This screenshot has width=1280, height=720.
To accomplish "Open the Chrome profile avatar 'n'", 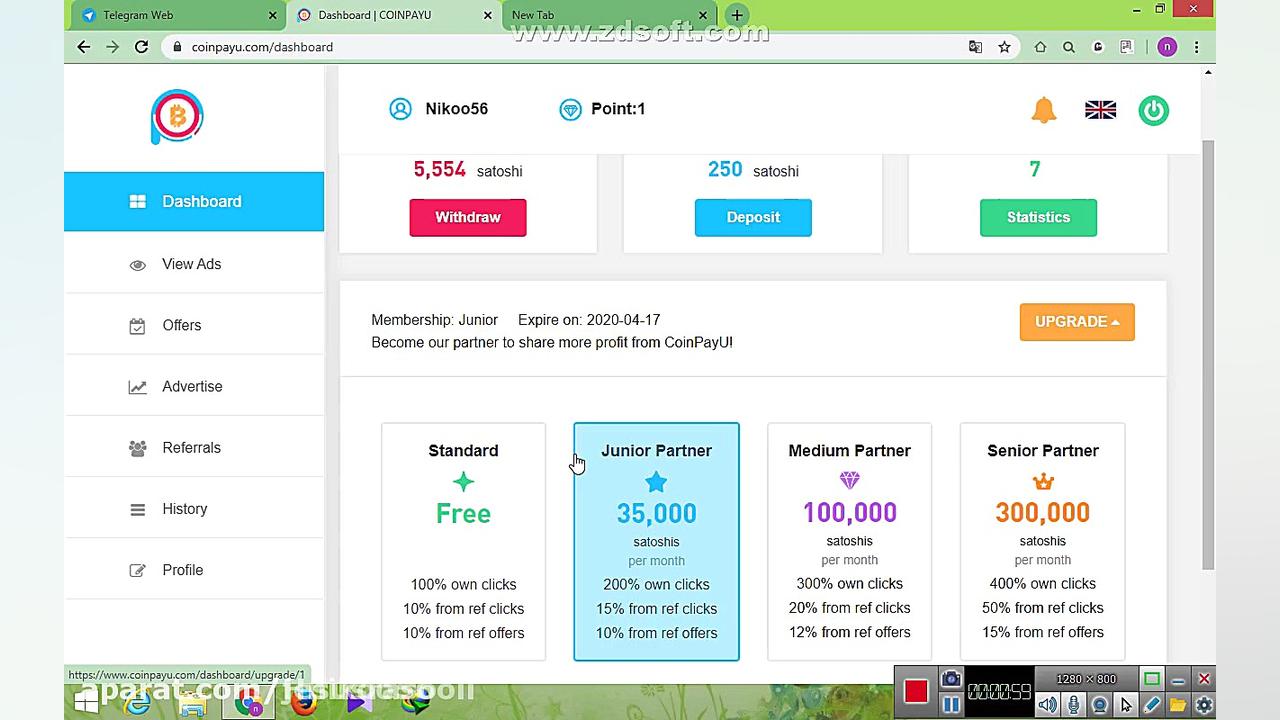I will point(1167,47).
